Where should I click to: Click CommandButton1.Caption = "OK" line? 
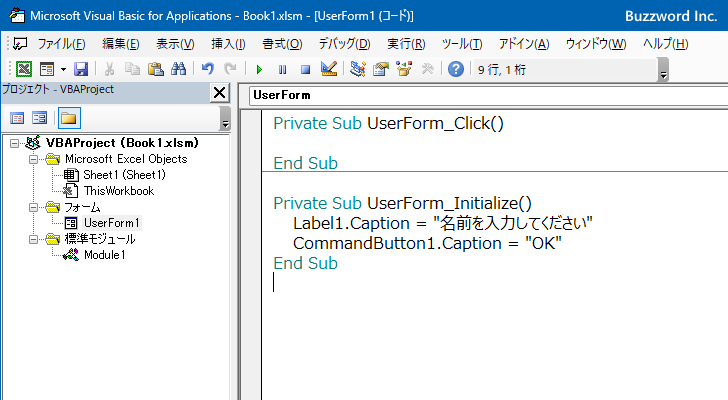pos(427,243)
